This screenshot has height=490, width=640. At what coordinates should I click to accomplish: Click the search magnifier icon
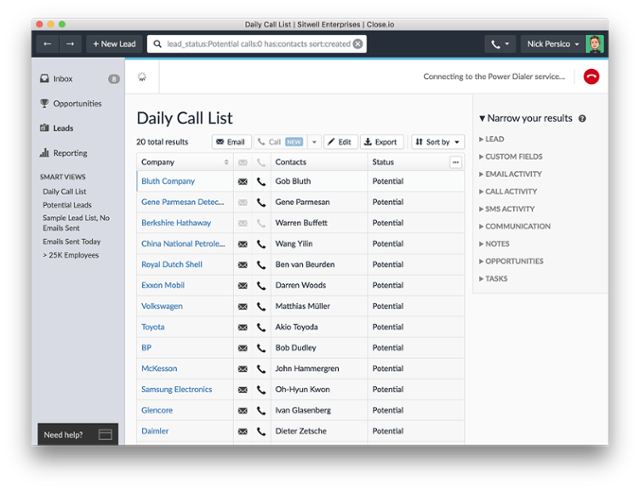point(157,44)
